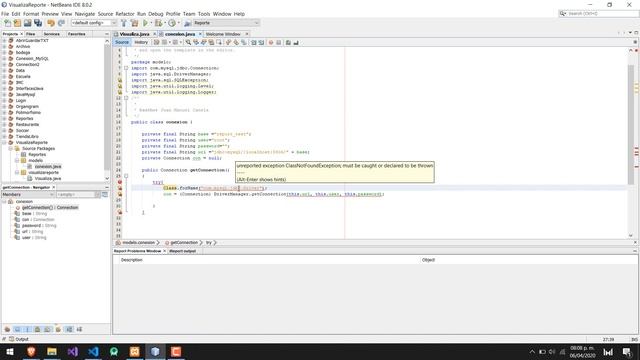Expand the AbrirGuardarTXT project node
The height and width of the screenshot is (360, 640).
4,40
